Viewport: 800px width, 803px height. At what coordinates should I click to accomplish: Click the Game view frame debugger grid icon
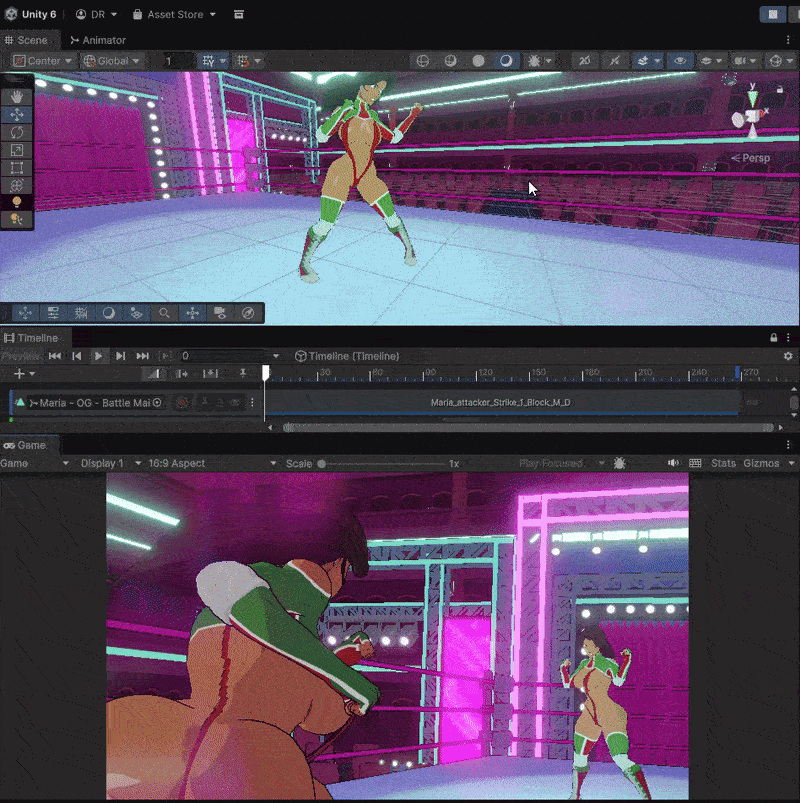click(x=695, y=463)
